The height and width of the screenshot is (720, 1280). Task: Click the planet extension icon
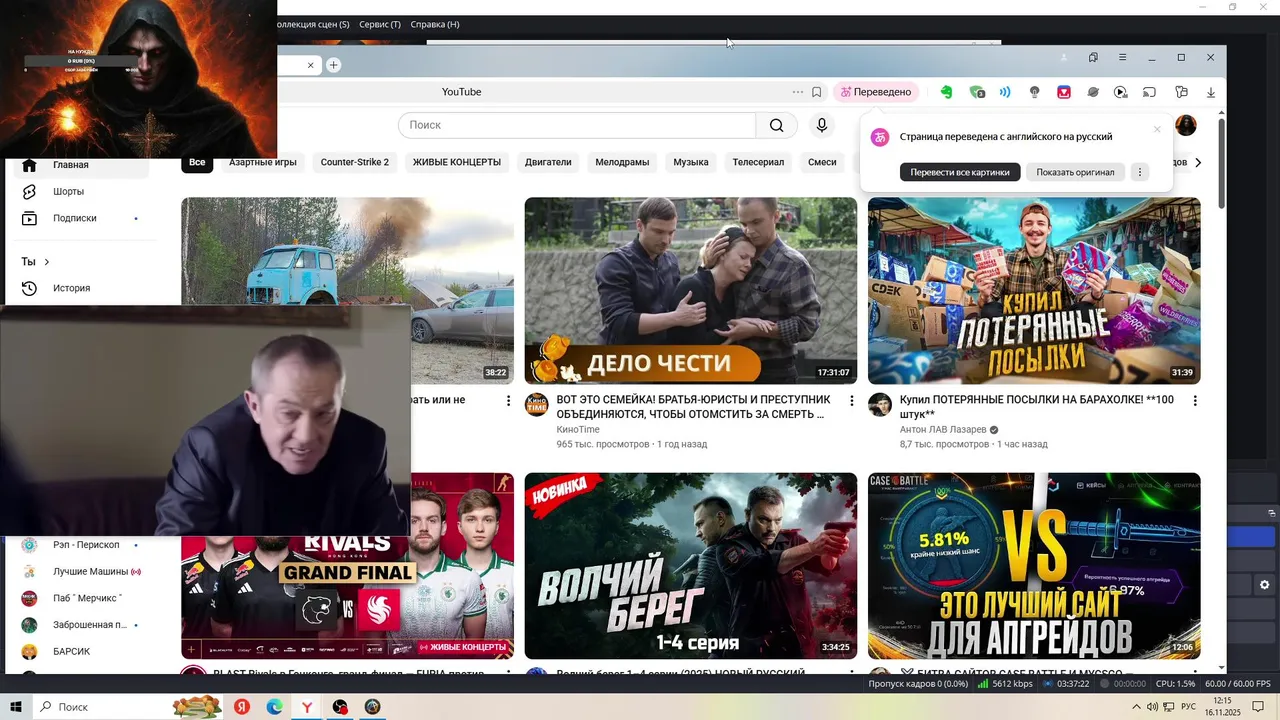pyautogui.click(x=1093, y=92)
